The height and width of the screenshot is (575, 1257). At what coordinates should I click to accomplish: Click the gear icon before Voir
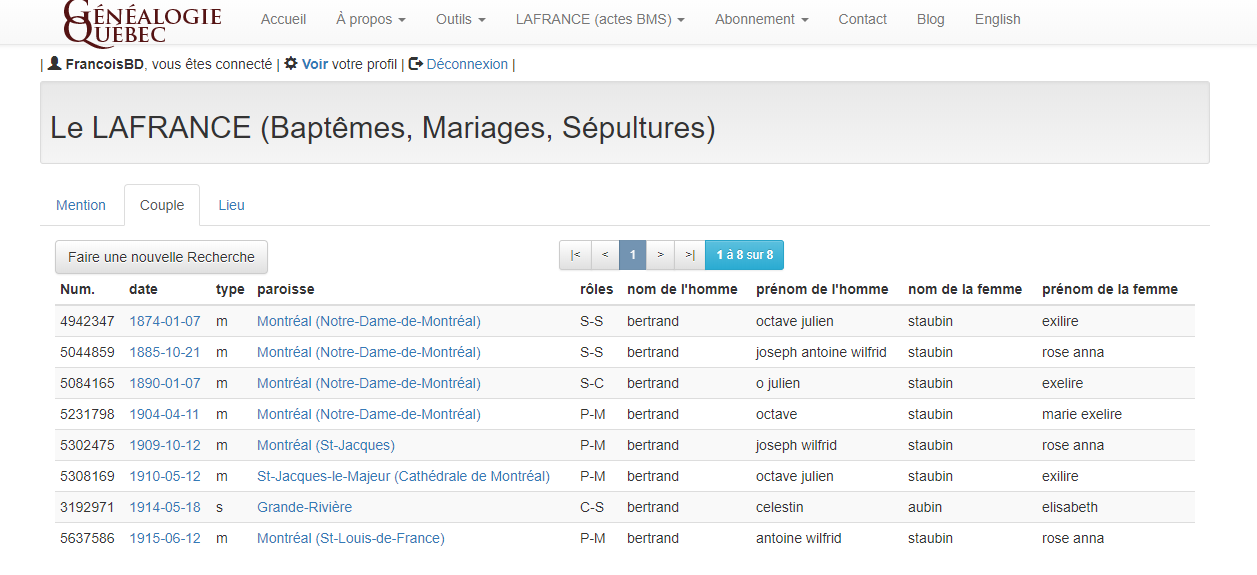coord(291,63)
